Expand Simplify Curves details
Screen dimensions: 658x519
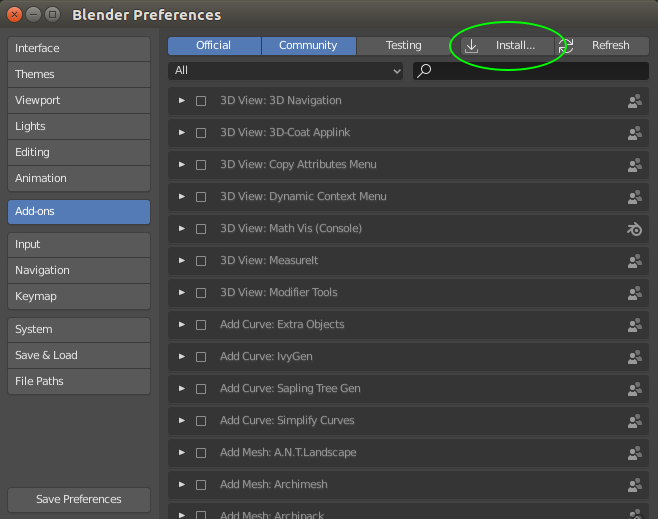182,420
